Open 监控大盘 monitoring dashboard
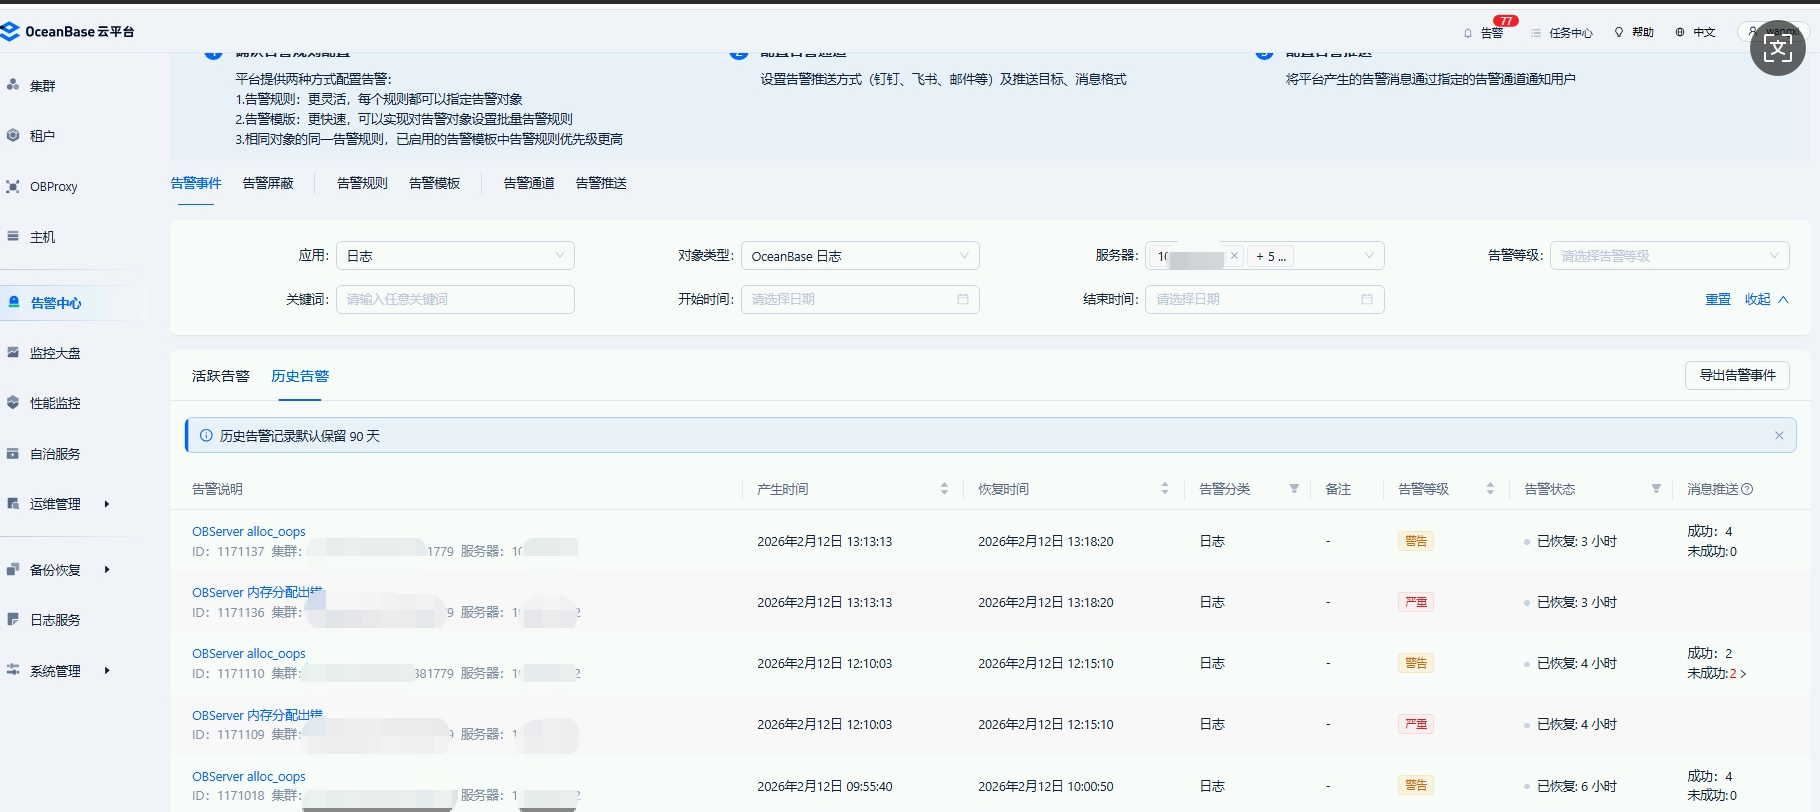 point(55,353)
